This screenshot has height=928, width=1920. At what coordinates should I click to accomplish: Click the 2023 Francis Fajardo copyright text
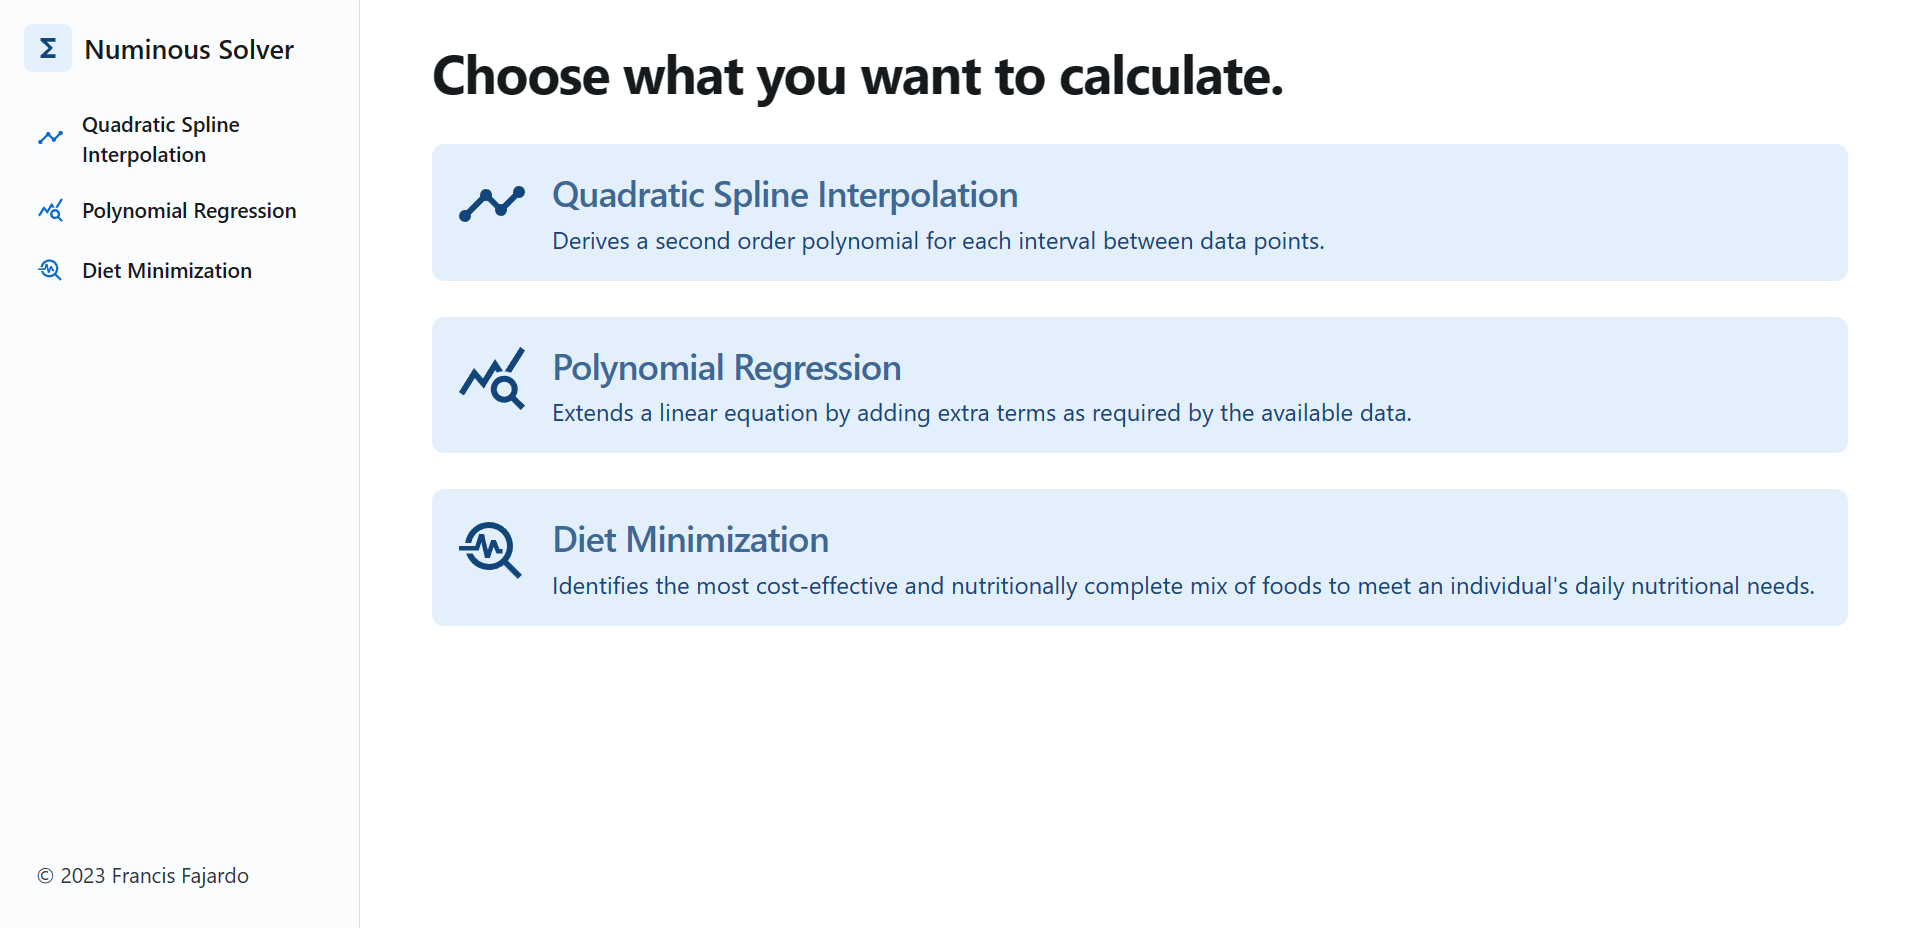click(x=143, y=876)
